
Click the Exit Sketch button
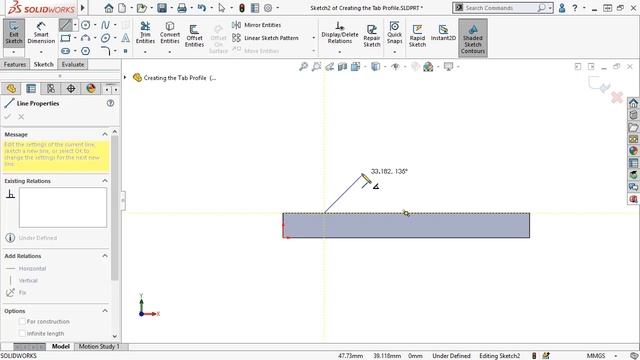[x=14, y=33]
